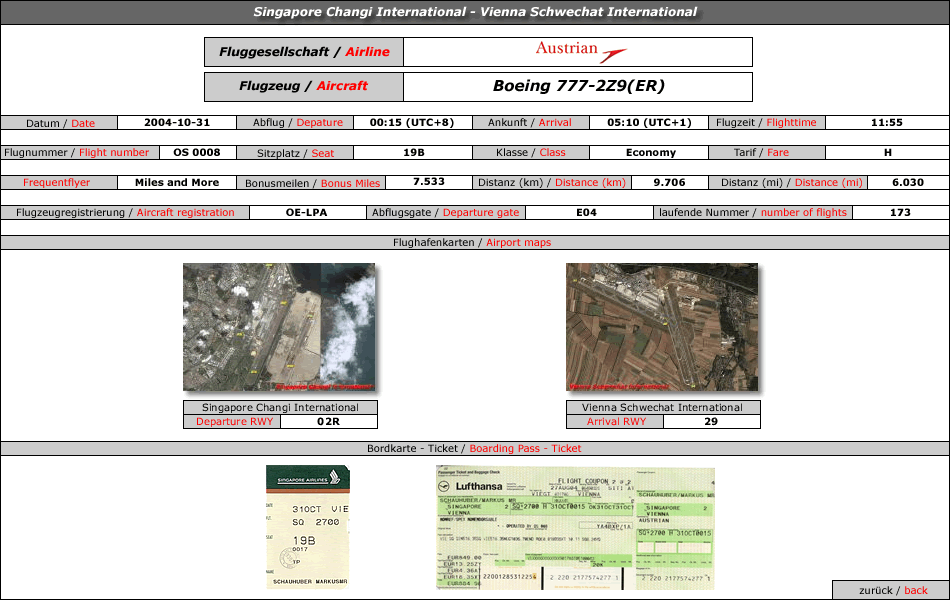
Task: Click the Arrival RWY 29 value
Action: point(711,422)
